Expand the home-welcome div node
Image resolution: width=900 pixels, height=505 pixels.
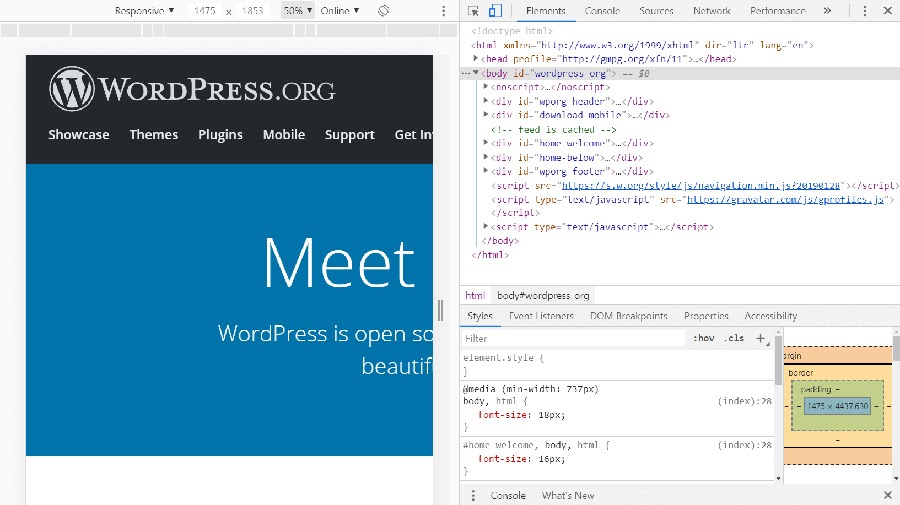pyautogui.click(x=486, y=143)
